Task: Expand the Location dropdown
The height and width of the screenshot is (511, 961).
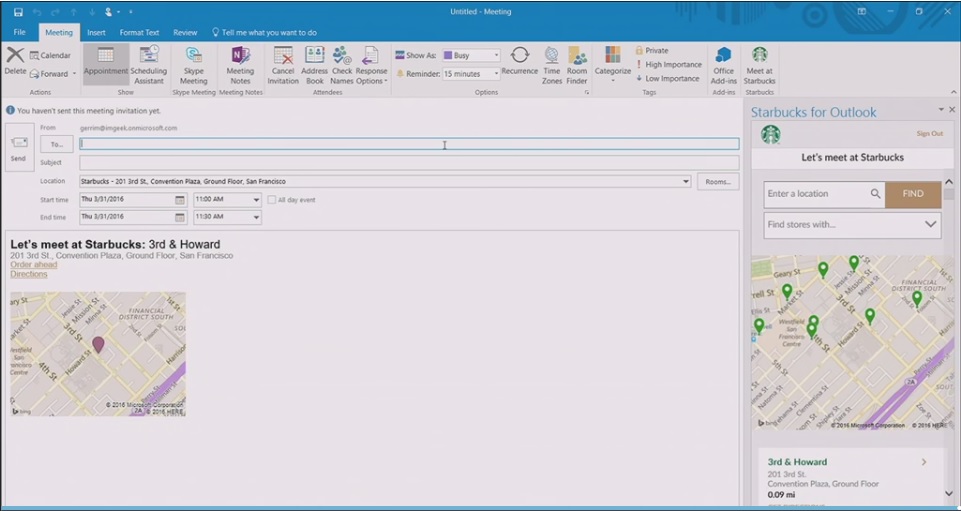Action: click(x=686, y=181)
